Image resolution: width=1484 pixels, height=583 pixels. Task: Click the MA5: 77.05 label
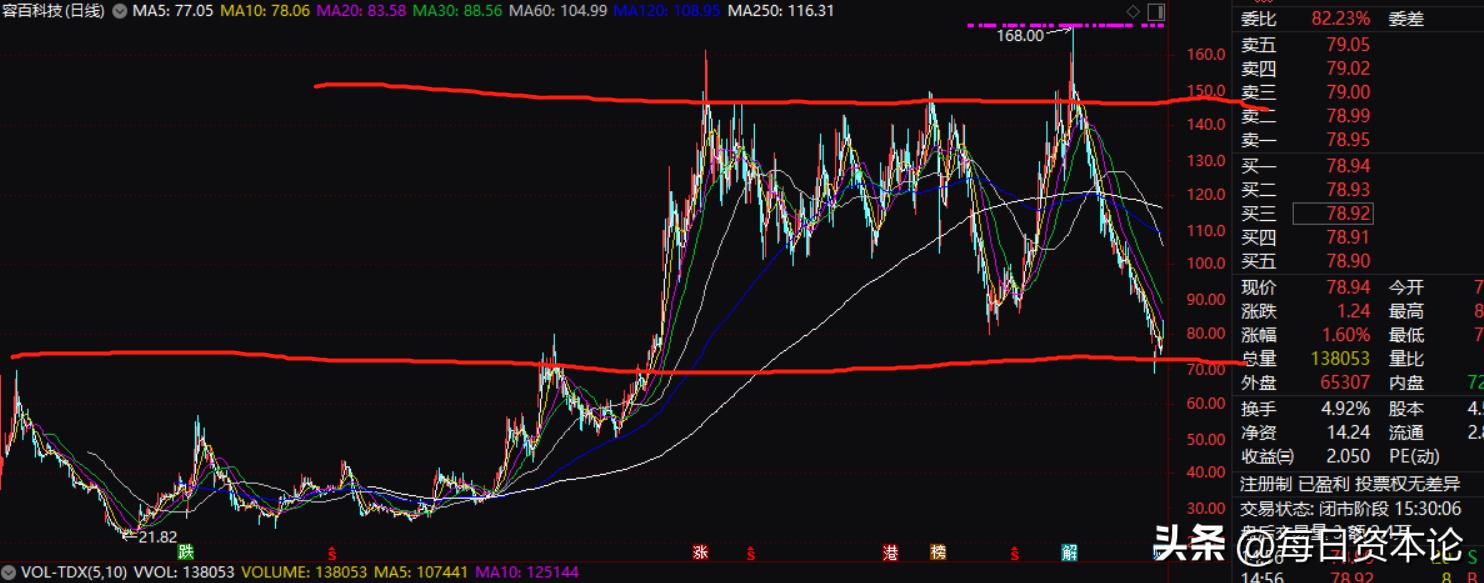(171, 11)
